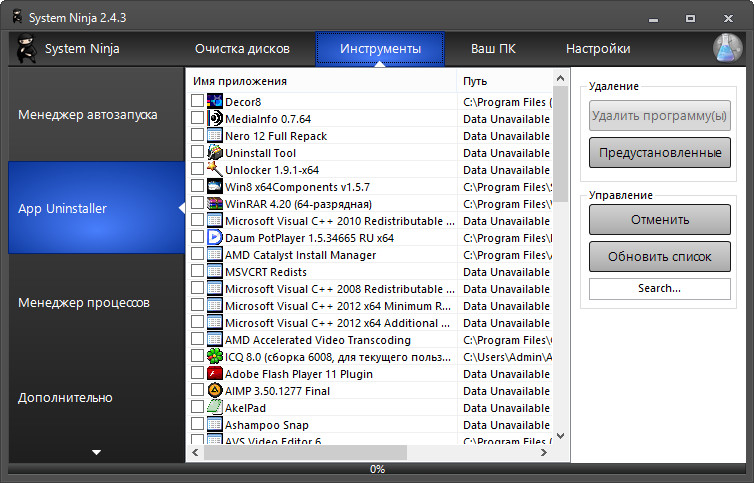This screenshot has width=754, height=483.
Task: Click the horizontal scroll-right arrow
Action: pyautogui.click(x=544, y=452)
